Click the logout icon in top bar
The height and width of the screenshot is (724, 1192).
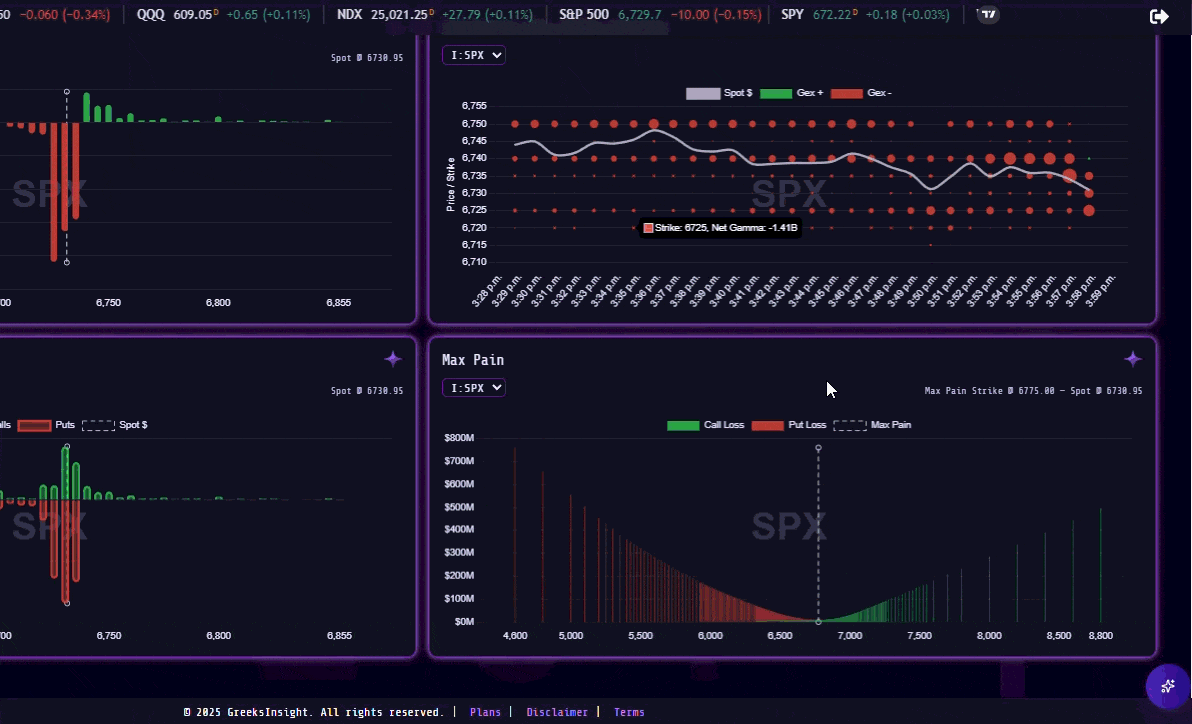(x=1159, y=16)
